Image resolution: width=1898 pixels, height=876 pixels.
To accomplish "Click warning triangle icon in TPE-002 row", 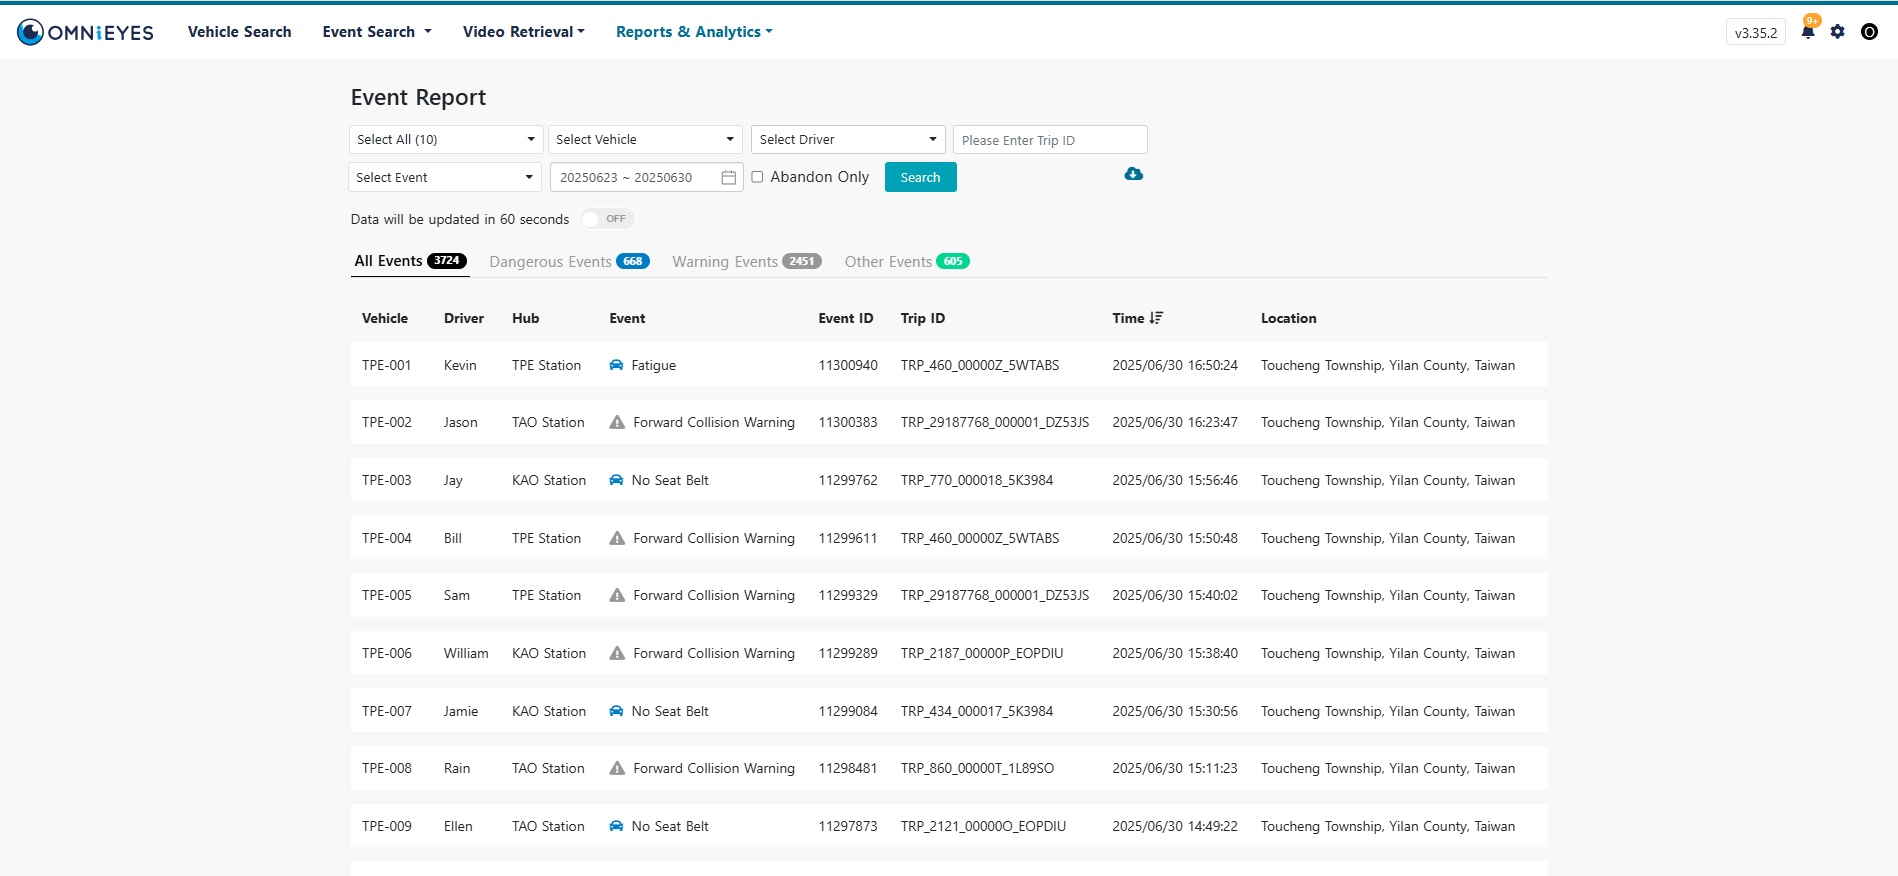I will point(617,423).
